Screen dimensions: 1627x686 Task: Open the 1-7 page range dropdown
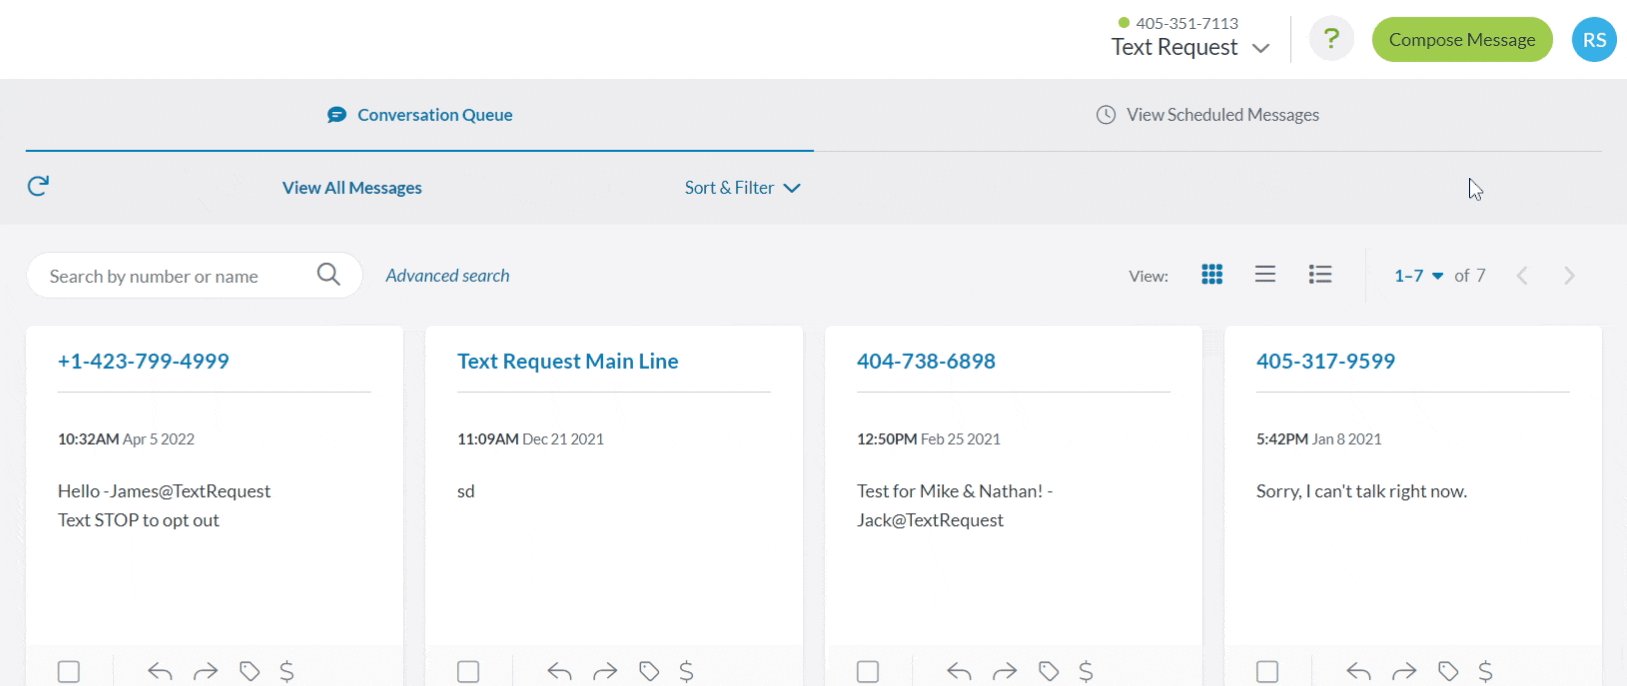pos(1418,276)
